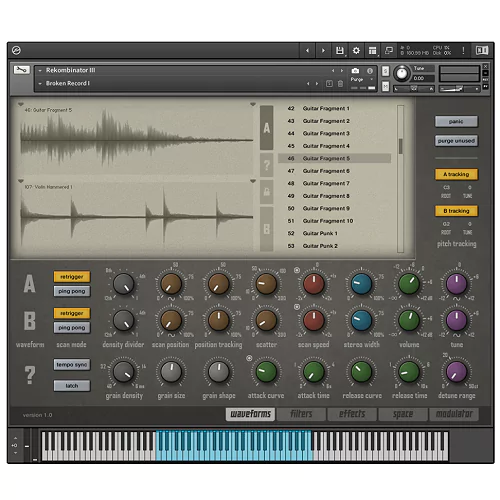Switch to the filters tab
The image size is (500, 500).
tap(301, 414)
